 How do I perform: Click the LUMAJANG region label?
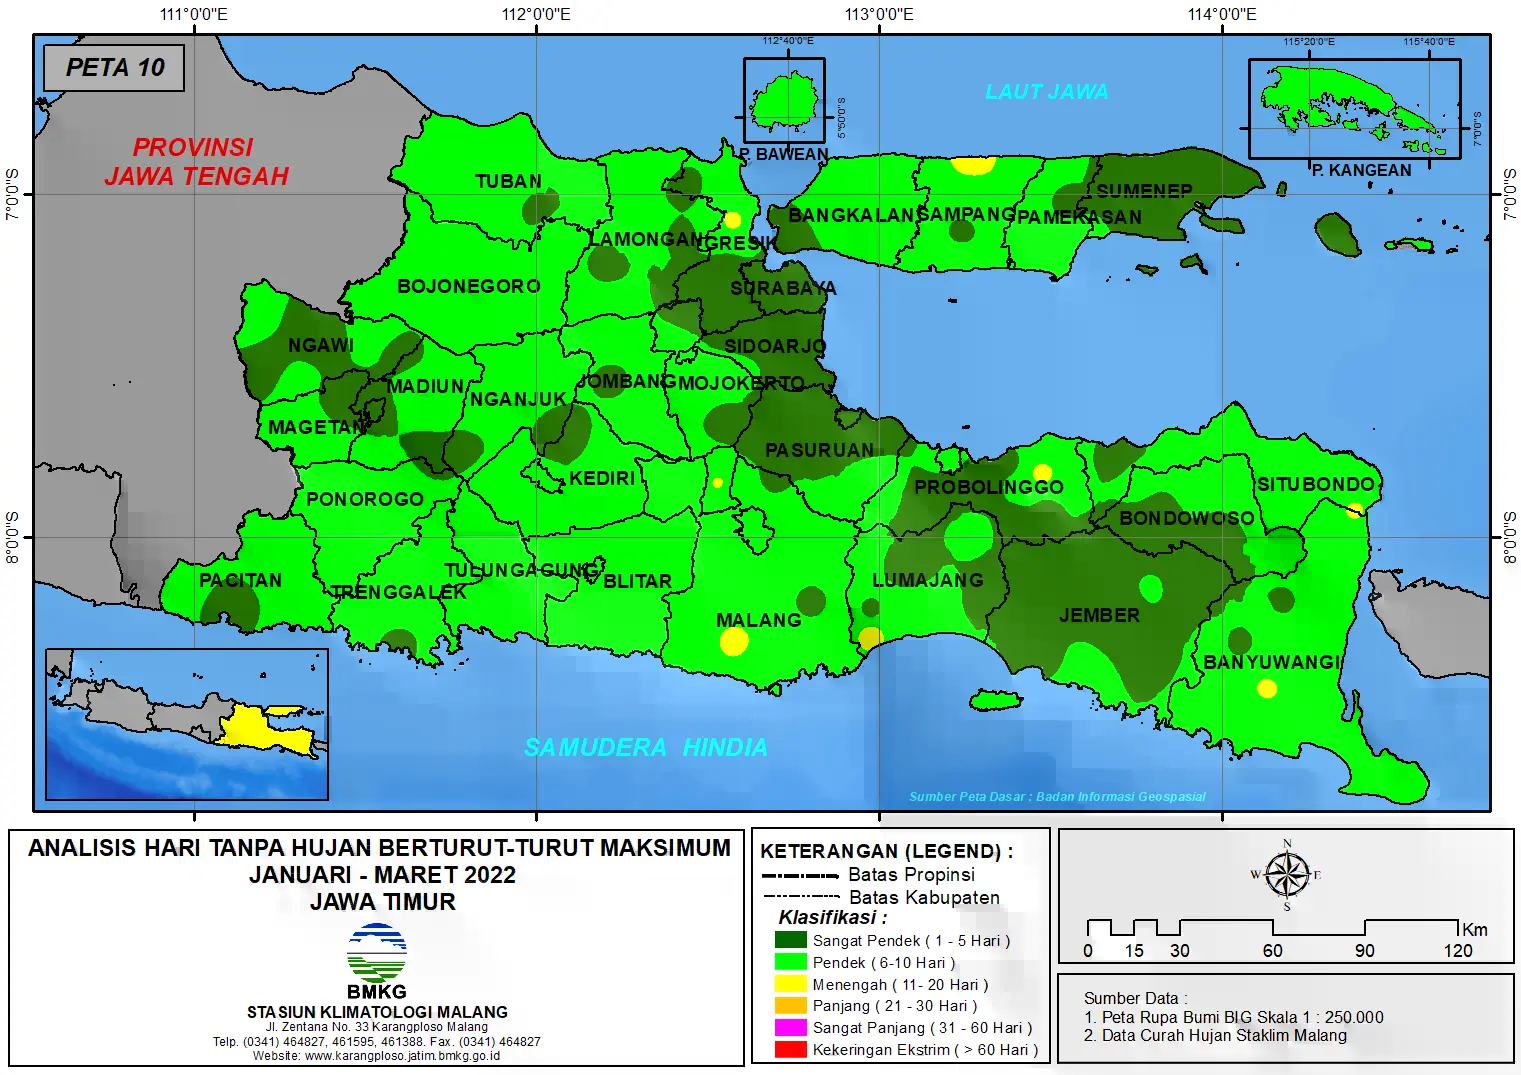(928, 581)
